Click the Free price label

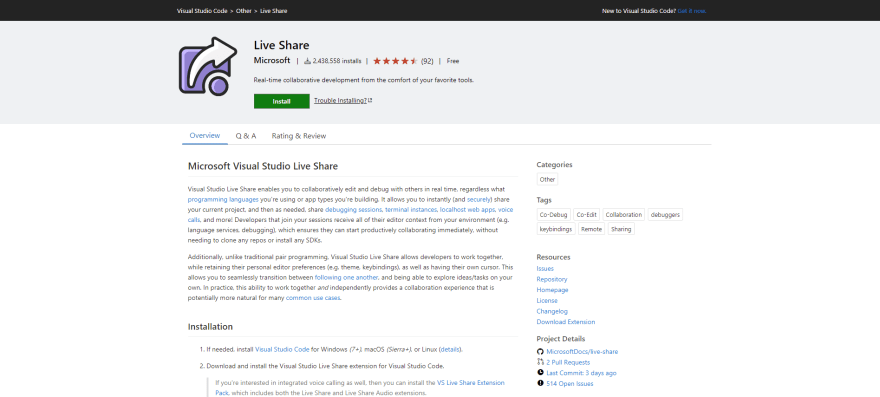point(453,61)
